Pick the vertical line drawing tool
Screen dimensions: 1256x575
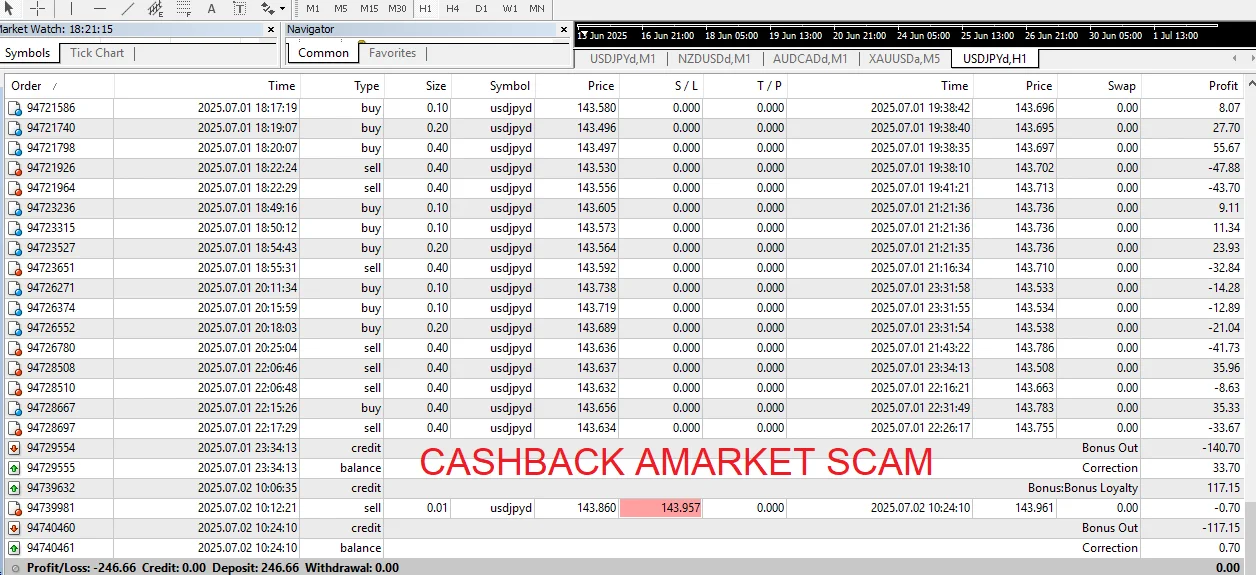pyautogui.click(x=73, y=8)
